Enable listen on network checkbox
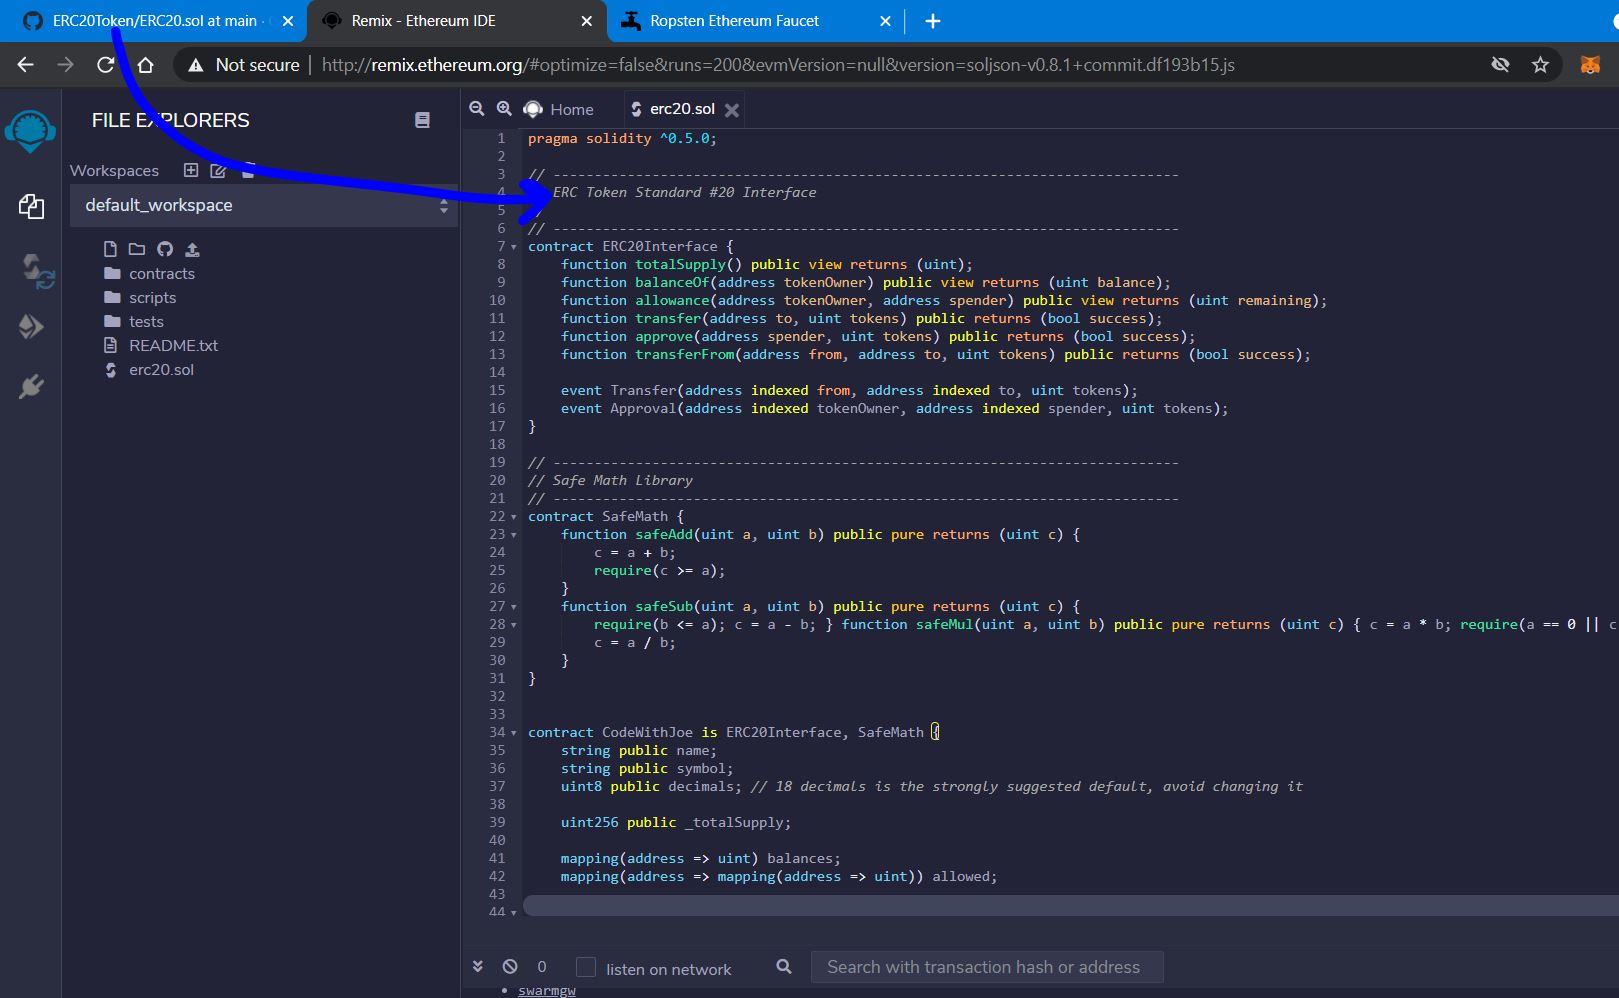This screenshot has width=1619, height=998. tap(586, 967)
